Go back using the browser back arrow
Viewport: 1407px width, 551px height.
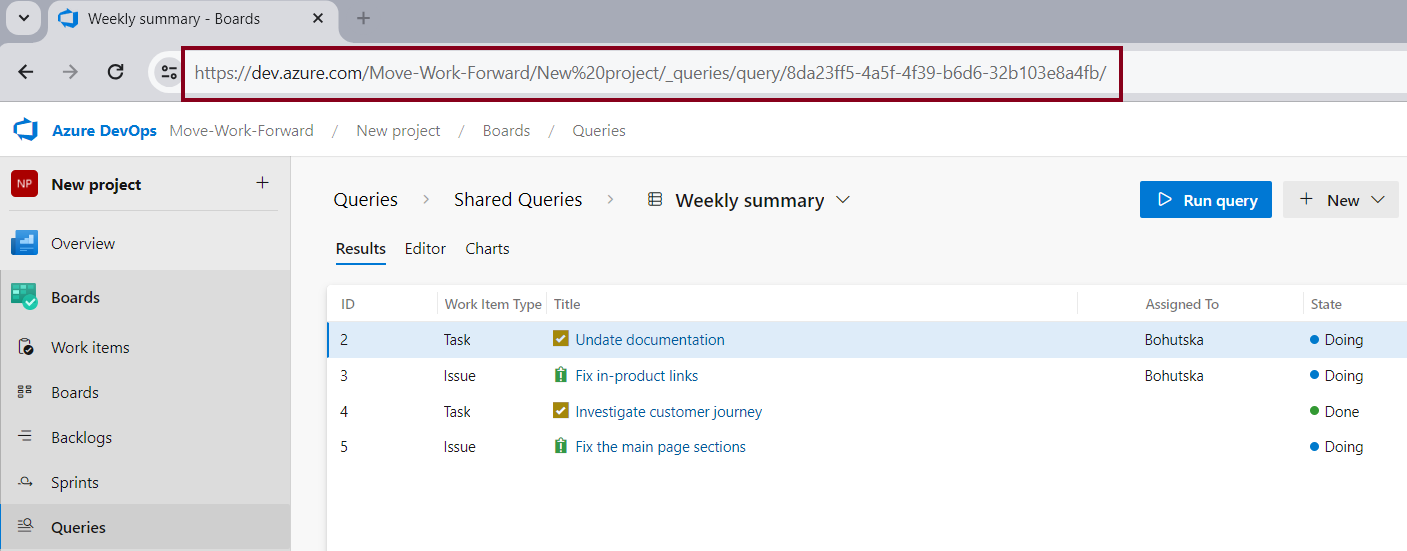[x=26, y=72]
